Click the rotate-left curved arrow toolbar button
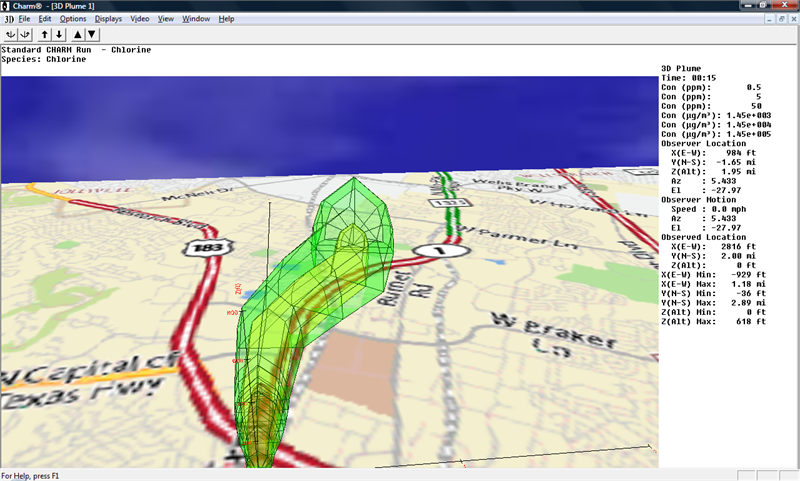The image size is (800, 481). point(11,34)
